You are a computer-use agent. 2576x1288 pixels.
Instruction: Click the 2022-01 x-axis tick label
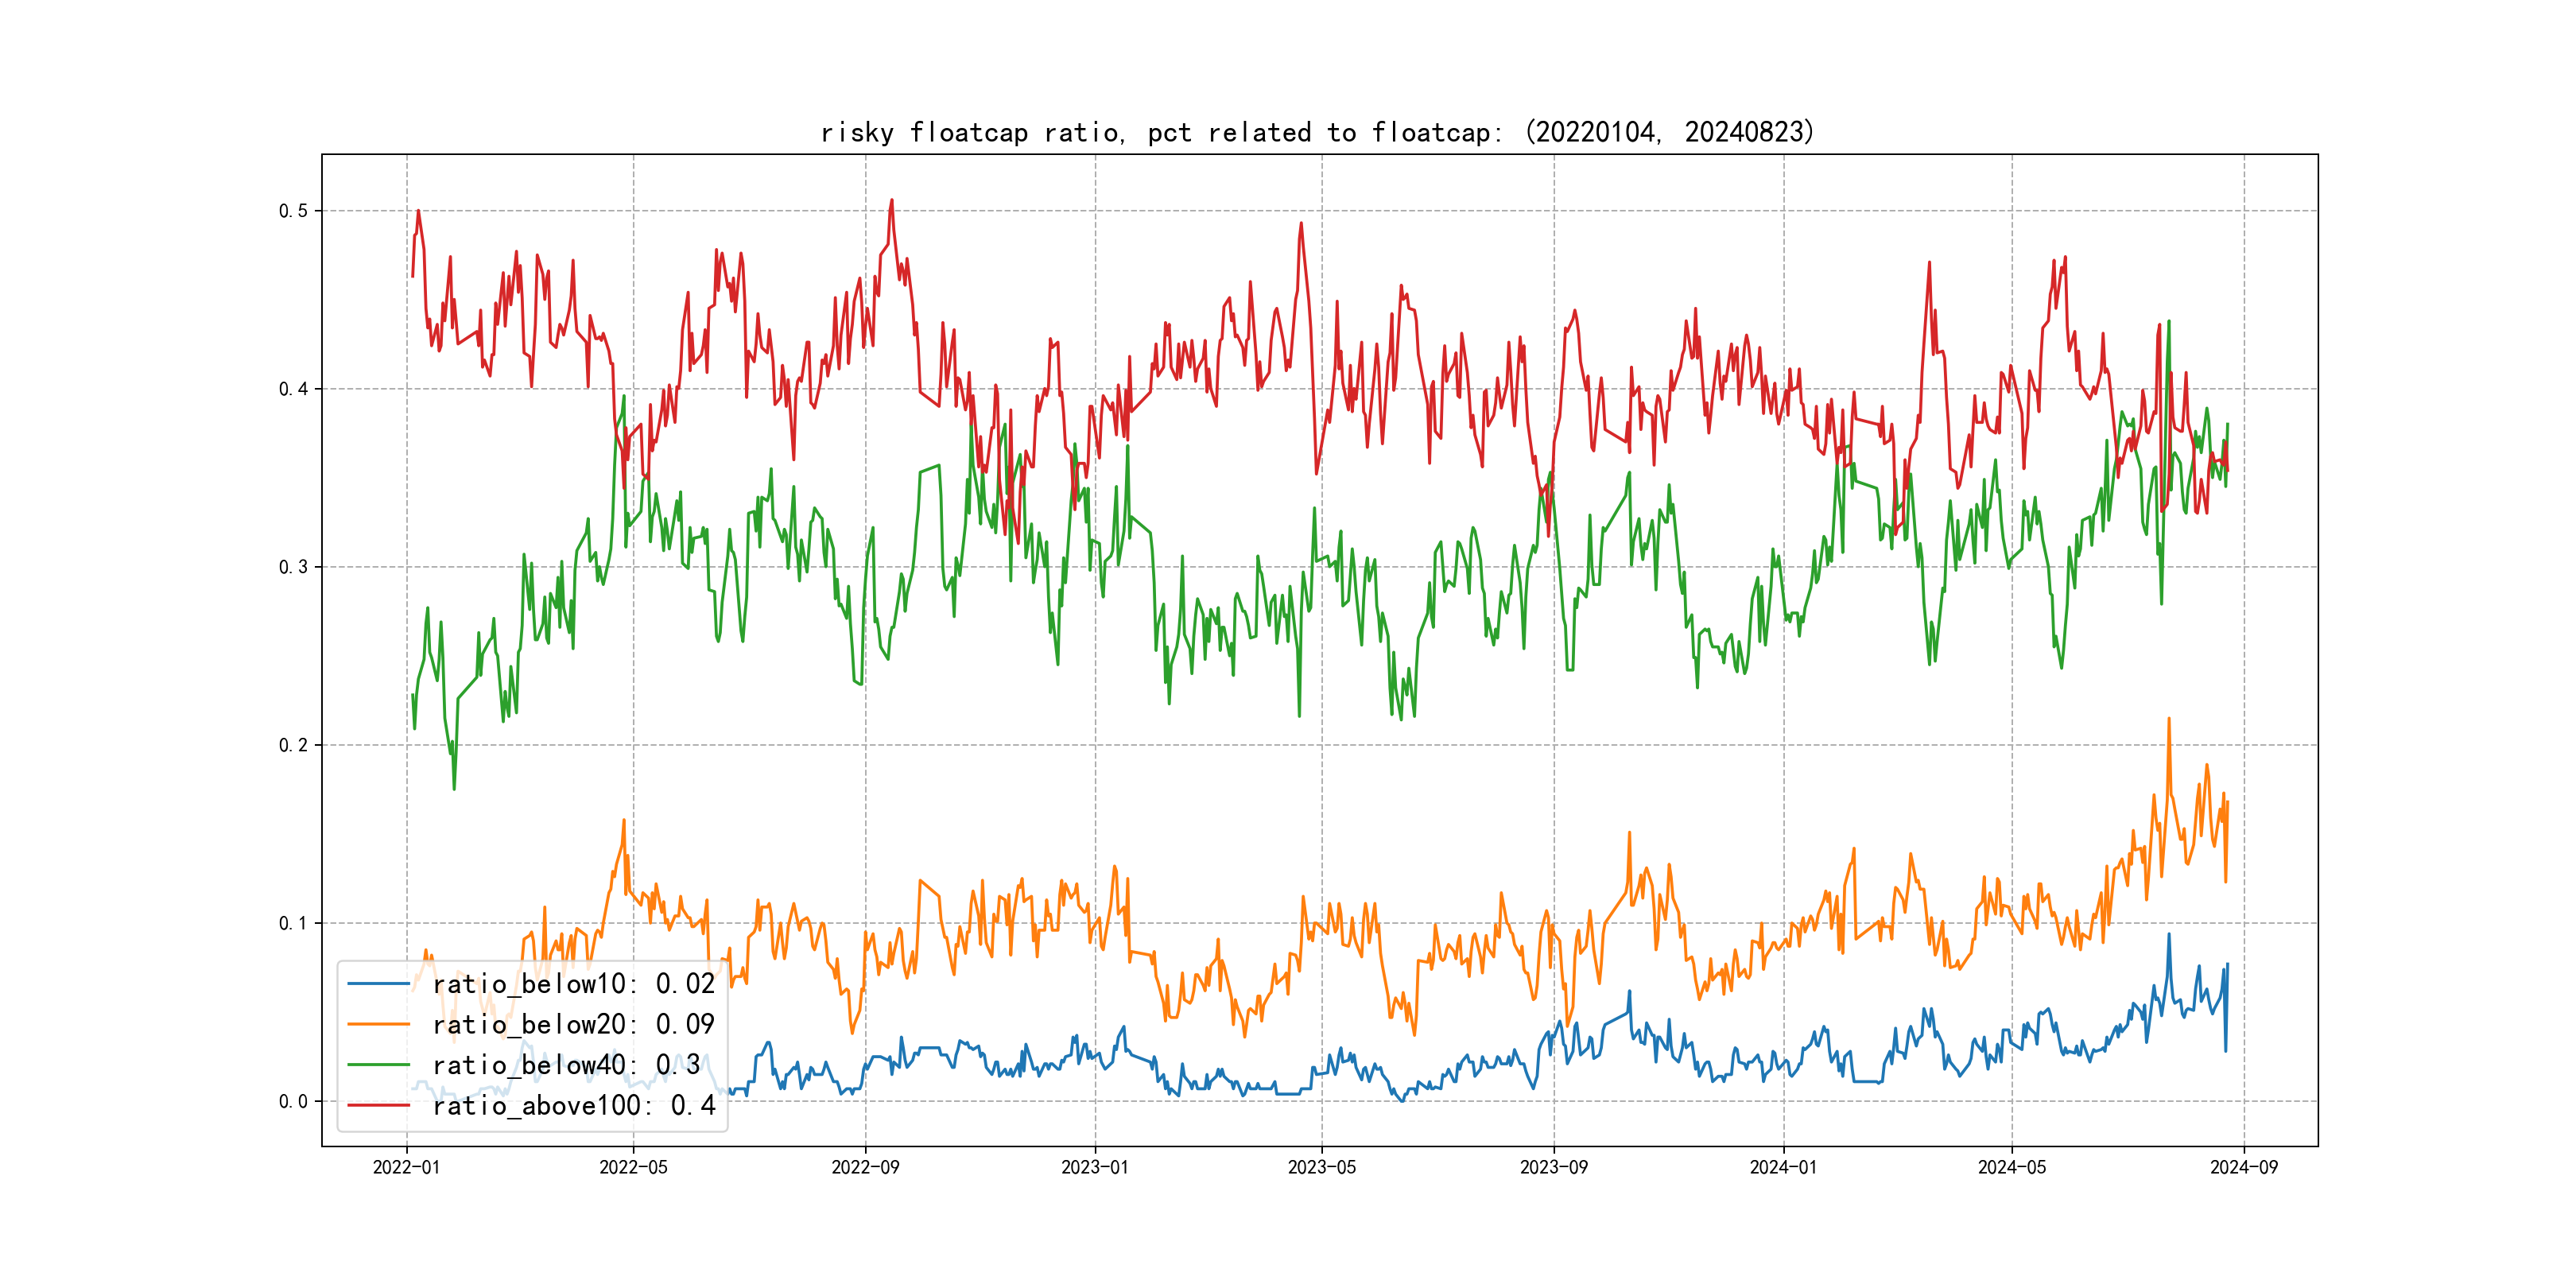[x=406, y=1167]
